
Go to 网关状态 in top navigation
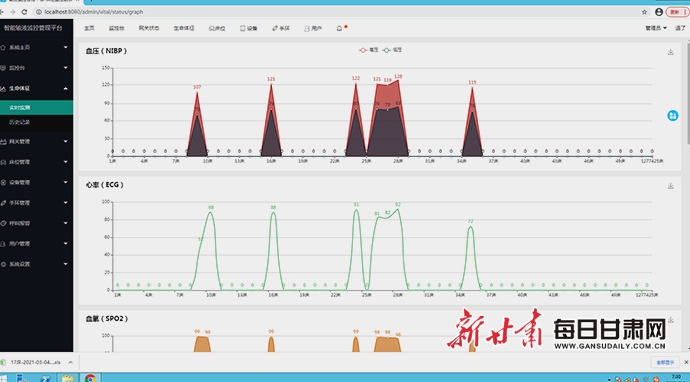click(x=149, y=28)
